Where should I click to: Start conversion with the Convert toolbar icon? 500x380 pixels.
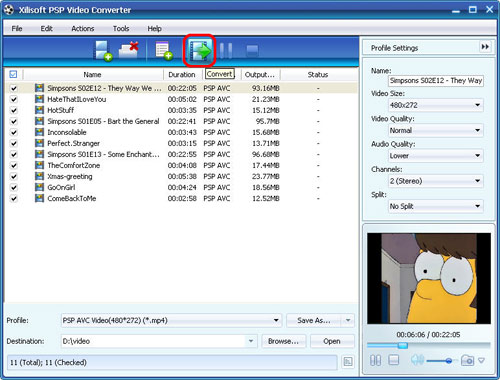200,51
